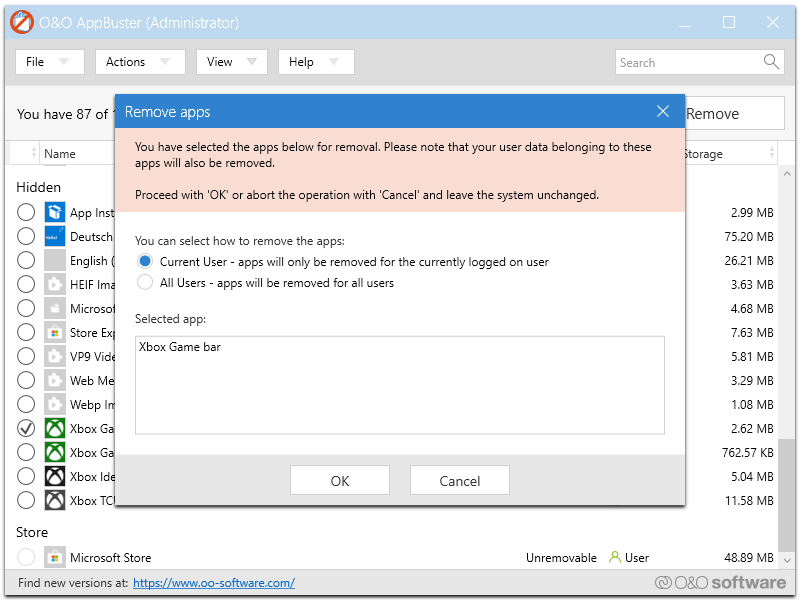This screenshot has height=600, width=800.
Task: Click the Xbox TCUI app icon
Action: pyautogui.click(x=55, y=500)
